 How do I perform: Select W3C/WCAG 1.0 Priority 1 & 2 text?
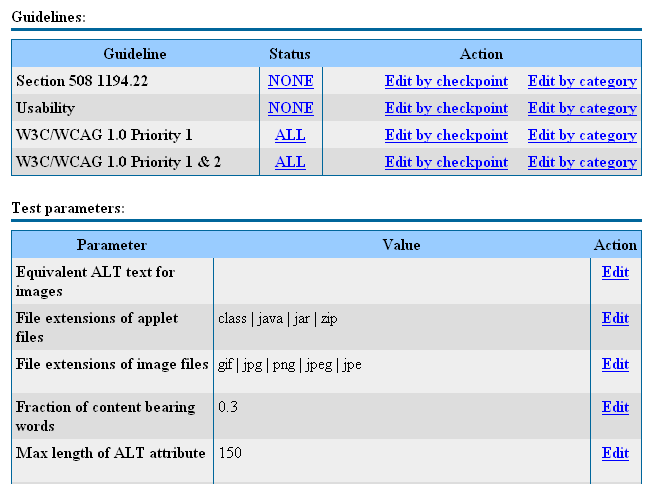coord(118,162)
